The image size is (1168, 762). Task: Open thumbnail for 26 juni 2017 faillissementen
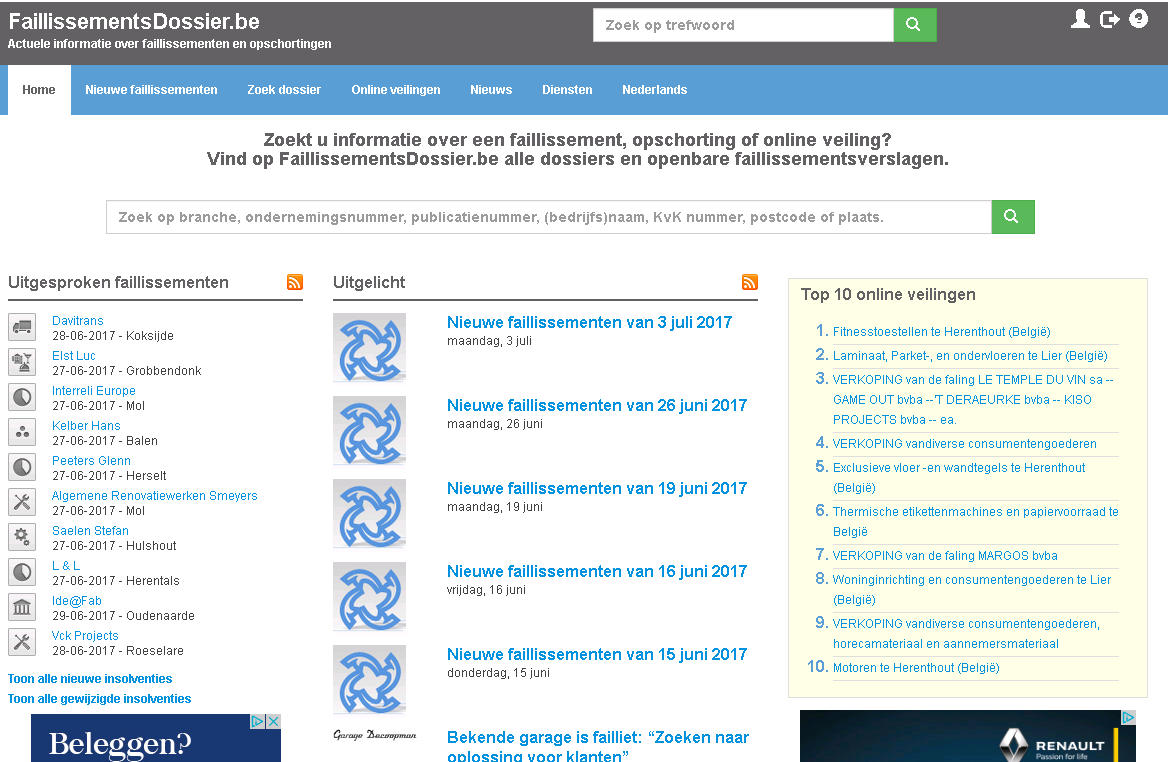pyautogui.click(x=369, y=431)
